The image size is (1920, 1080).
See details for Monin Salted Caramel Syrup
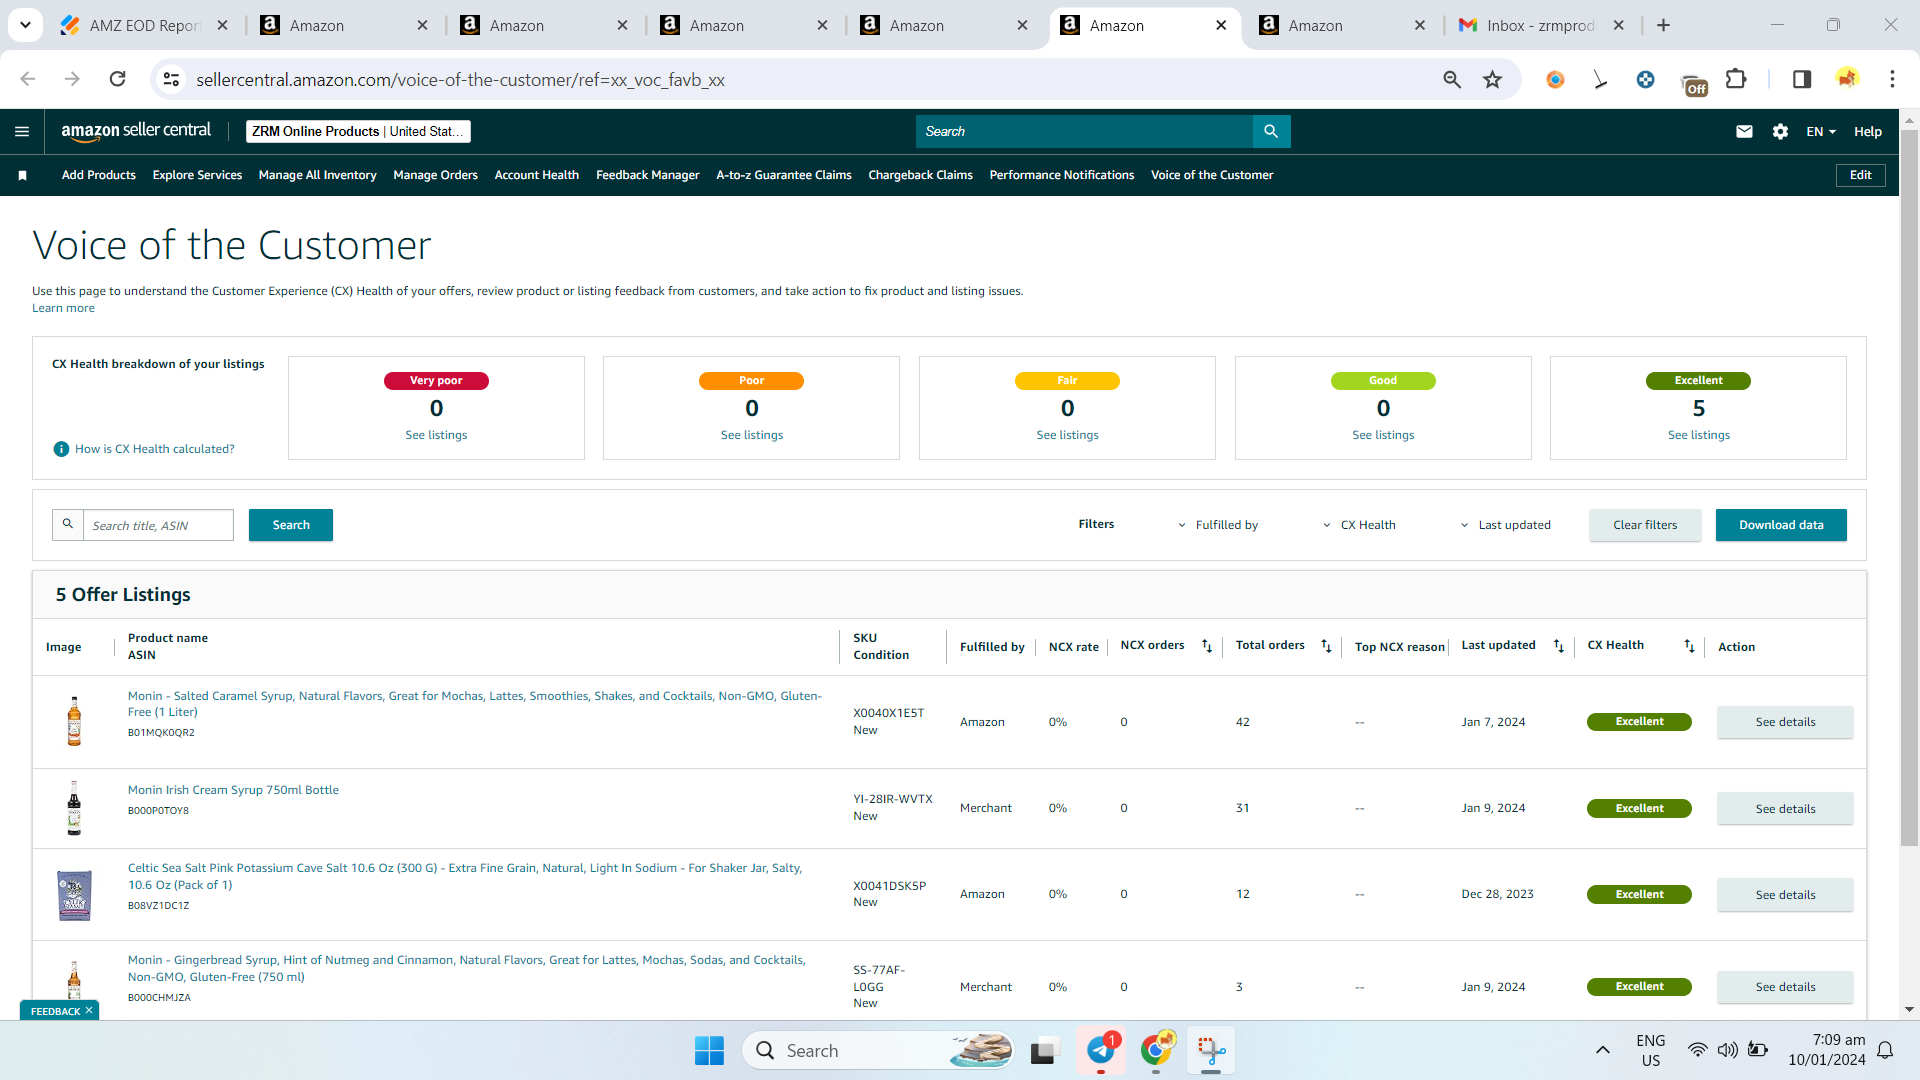[x=1785, y=722]
